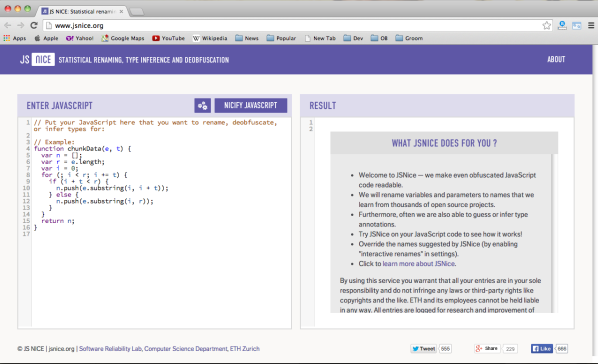This screenshot has width=598, height=364.
Task: Open a new browser tab
Action: coord(137,12)
